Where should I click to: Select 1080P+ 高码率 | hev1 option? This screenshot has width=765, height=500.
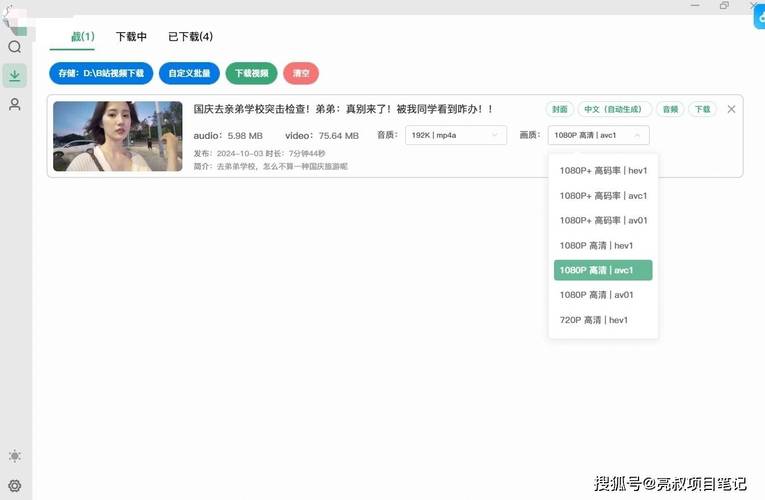point(603,170)
